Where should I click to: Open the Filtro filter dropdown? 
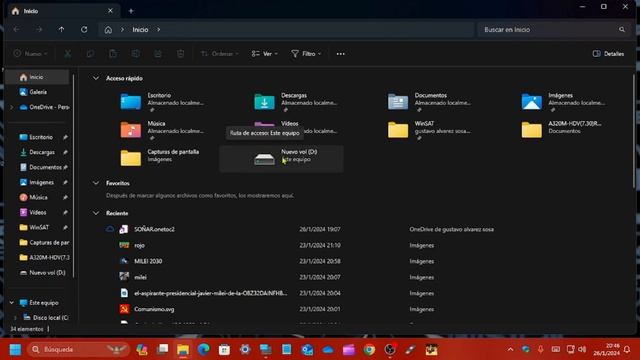click(x=306, y=53)
